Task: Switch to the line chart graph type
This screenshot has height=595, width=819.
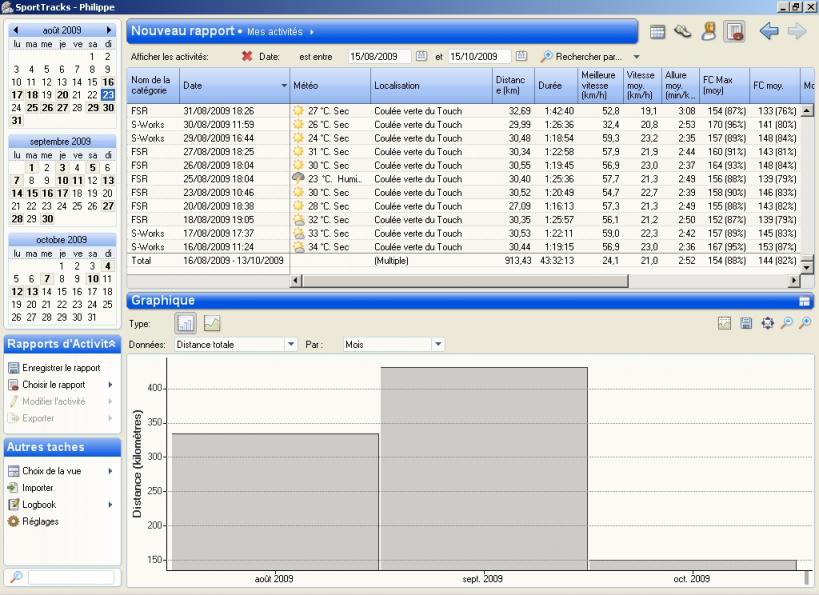Action: [x=212, y=323]
